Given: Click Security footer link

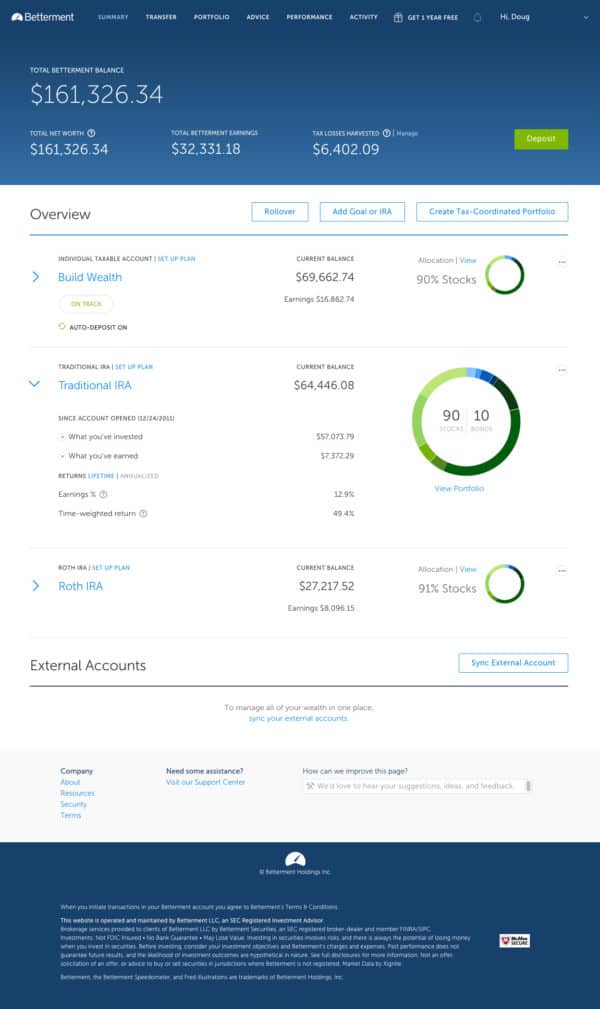Looking at the screenshot, I should pyautogui.click(x=73, y=804).
